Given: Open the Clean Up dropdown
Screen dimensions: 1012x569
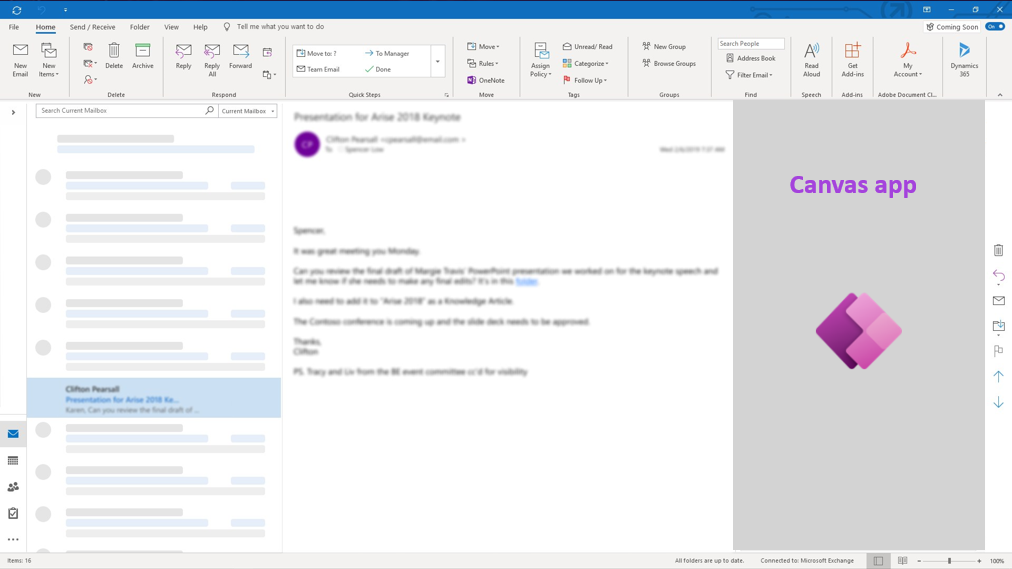Looking at the screenshot, I should coord(90,63).
